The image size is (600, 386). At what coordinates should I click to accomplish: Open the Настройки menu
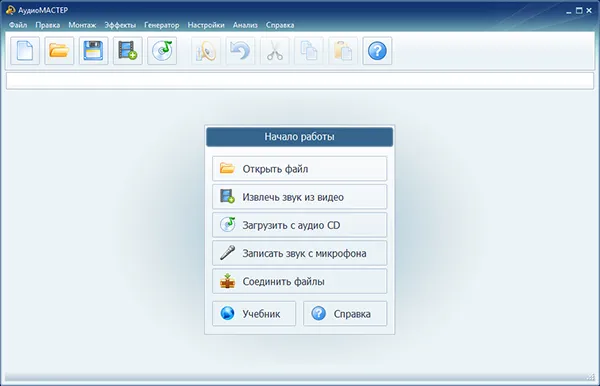206,25
